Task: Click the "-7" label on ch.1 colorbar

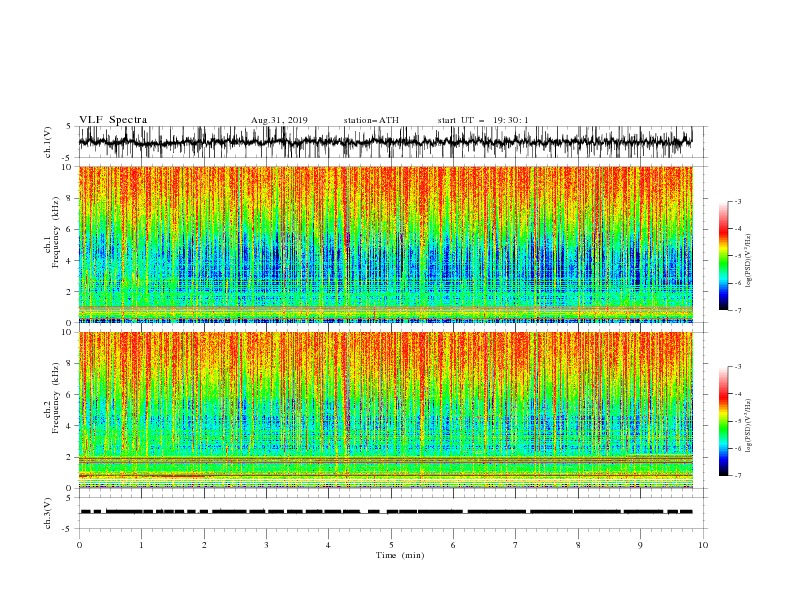Action: (737, 310)
